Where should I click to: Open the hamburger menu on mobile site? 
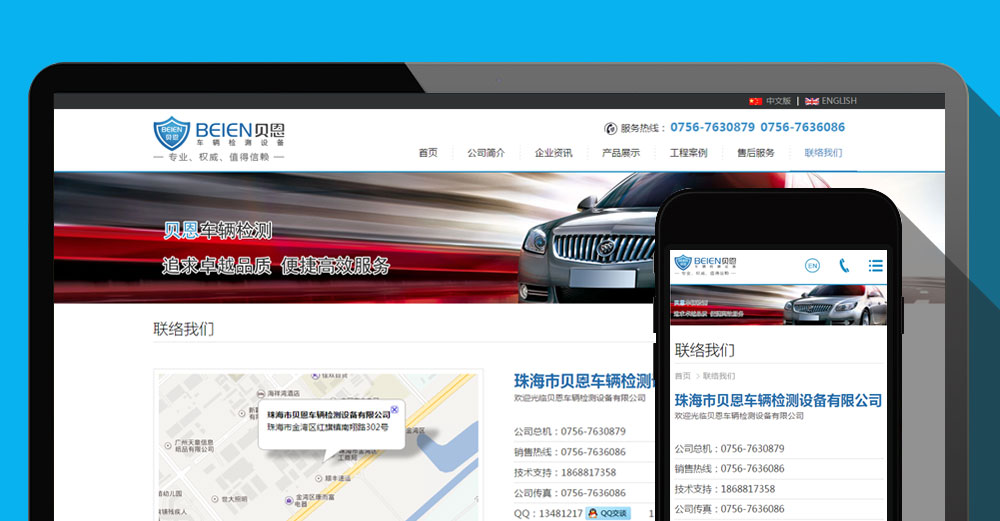[x=875, y=265]
